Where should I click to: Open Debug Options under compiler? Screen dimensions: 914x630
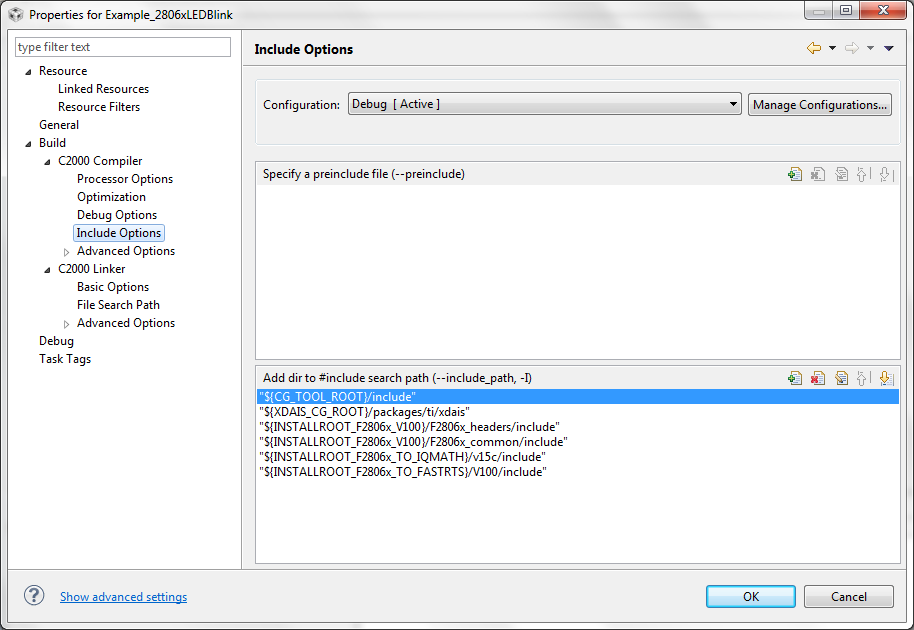point(117,215)
